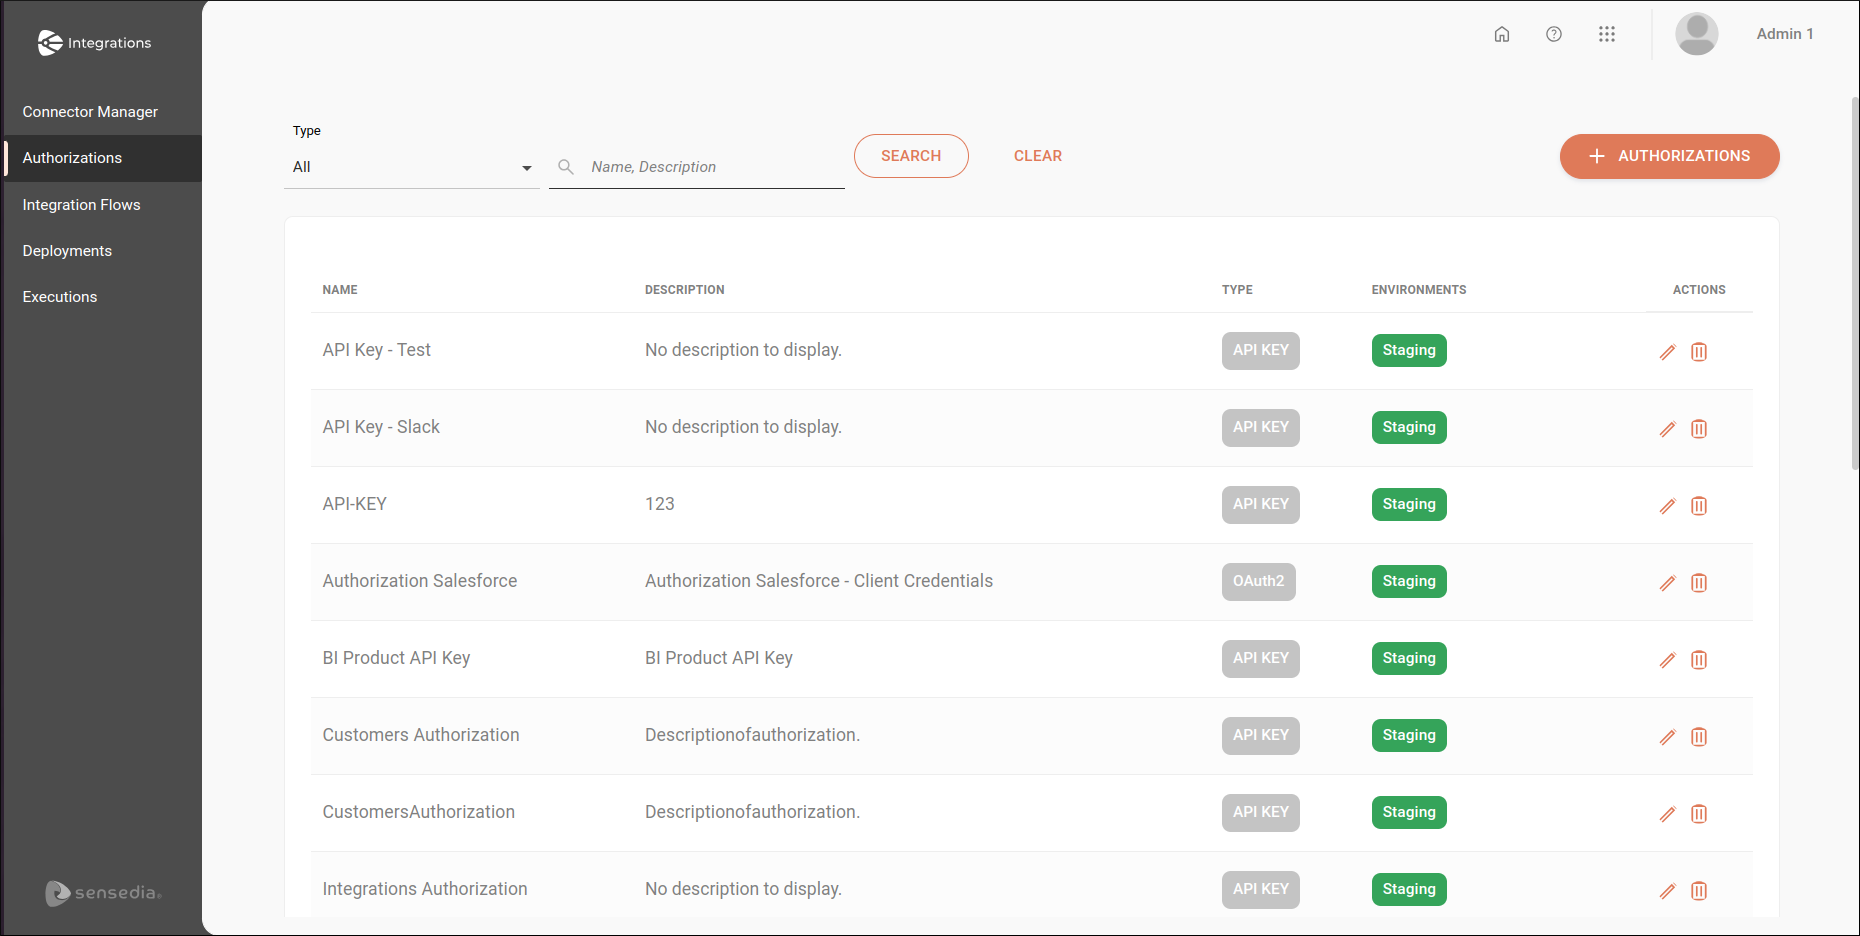The height and width of the screenshot is (936, 1860).
Task: Click the Staging badge for BI Product API Key
Action: click(1408, 658)
